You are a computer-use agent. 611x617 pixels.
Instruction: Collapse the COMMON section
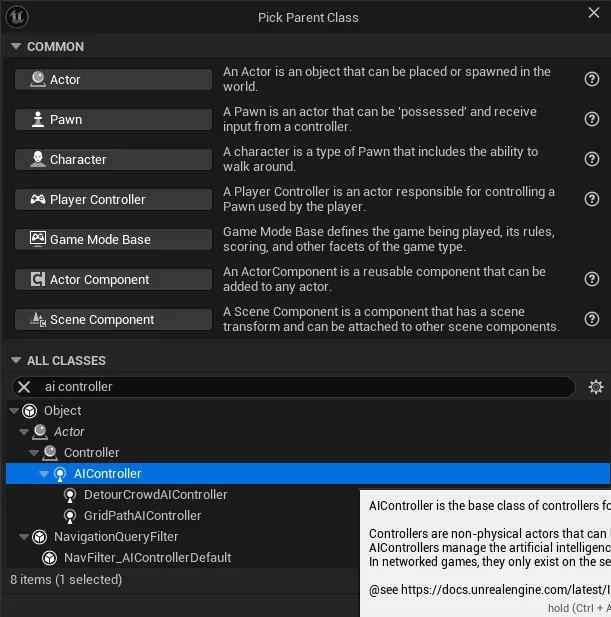click(x=16, y=46)
